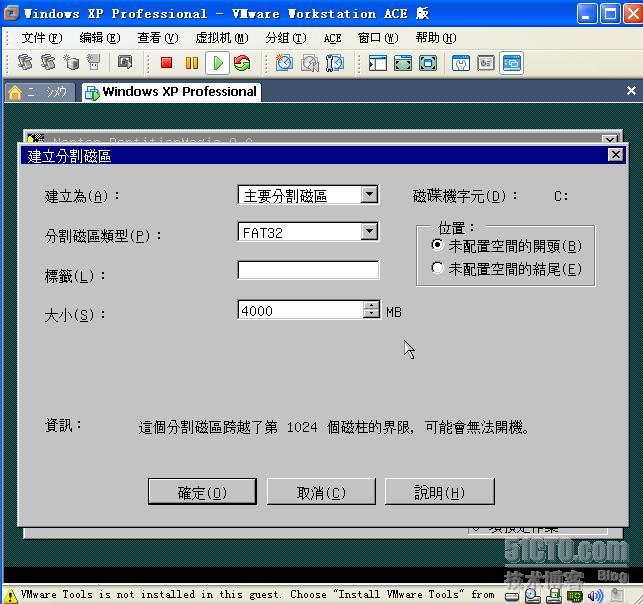Screen dimensions: 643x604
Task: Open the 建立為 主要分割磁區 dropdown
Action: (369, 194)
